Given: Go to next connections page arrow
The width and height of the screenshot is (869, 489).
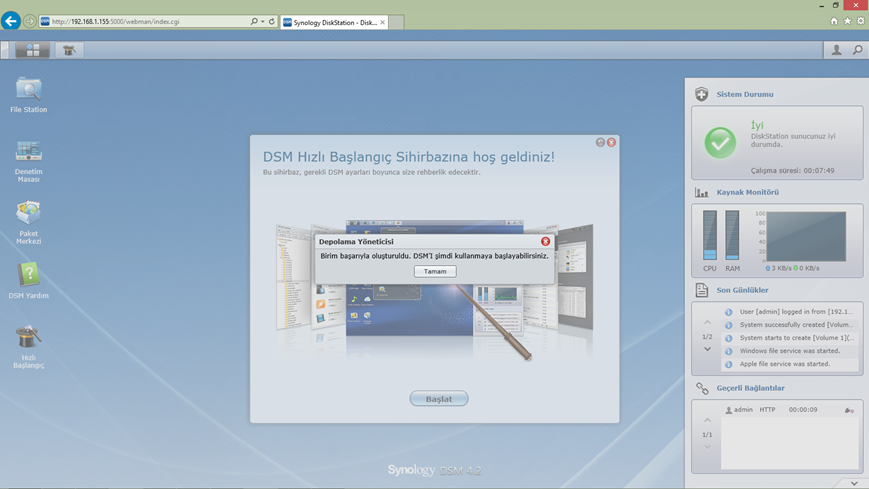Looking at the screenshot, I should click(x=708, y=447).
